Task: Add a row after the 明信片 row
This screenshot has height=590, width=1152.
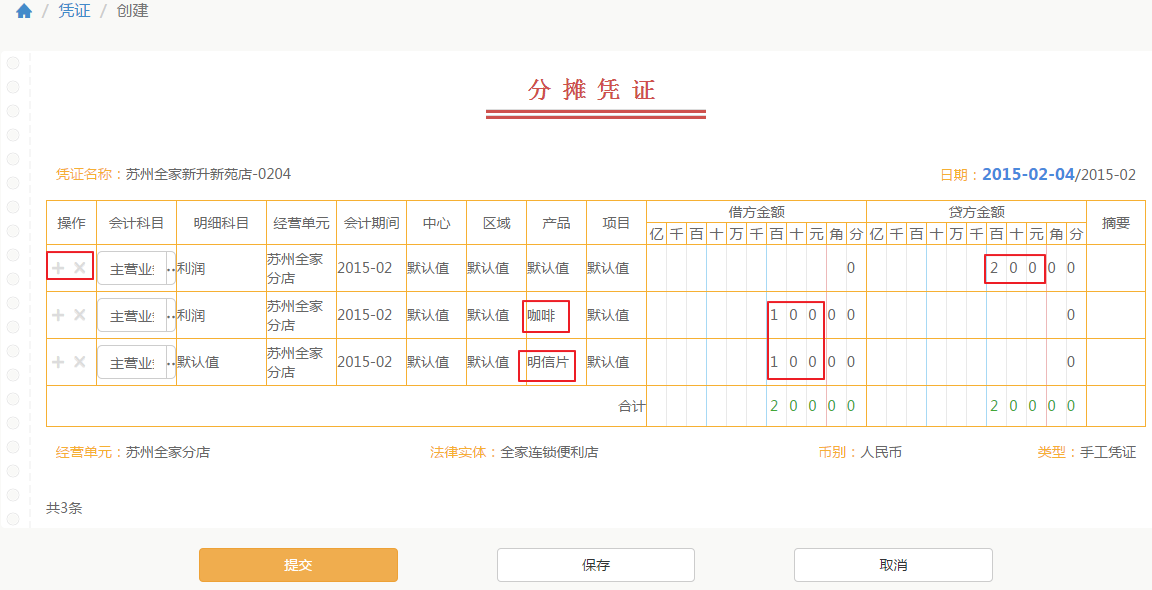Action: tap(58, 362)
